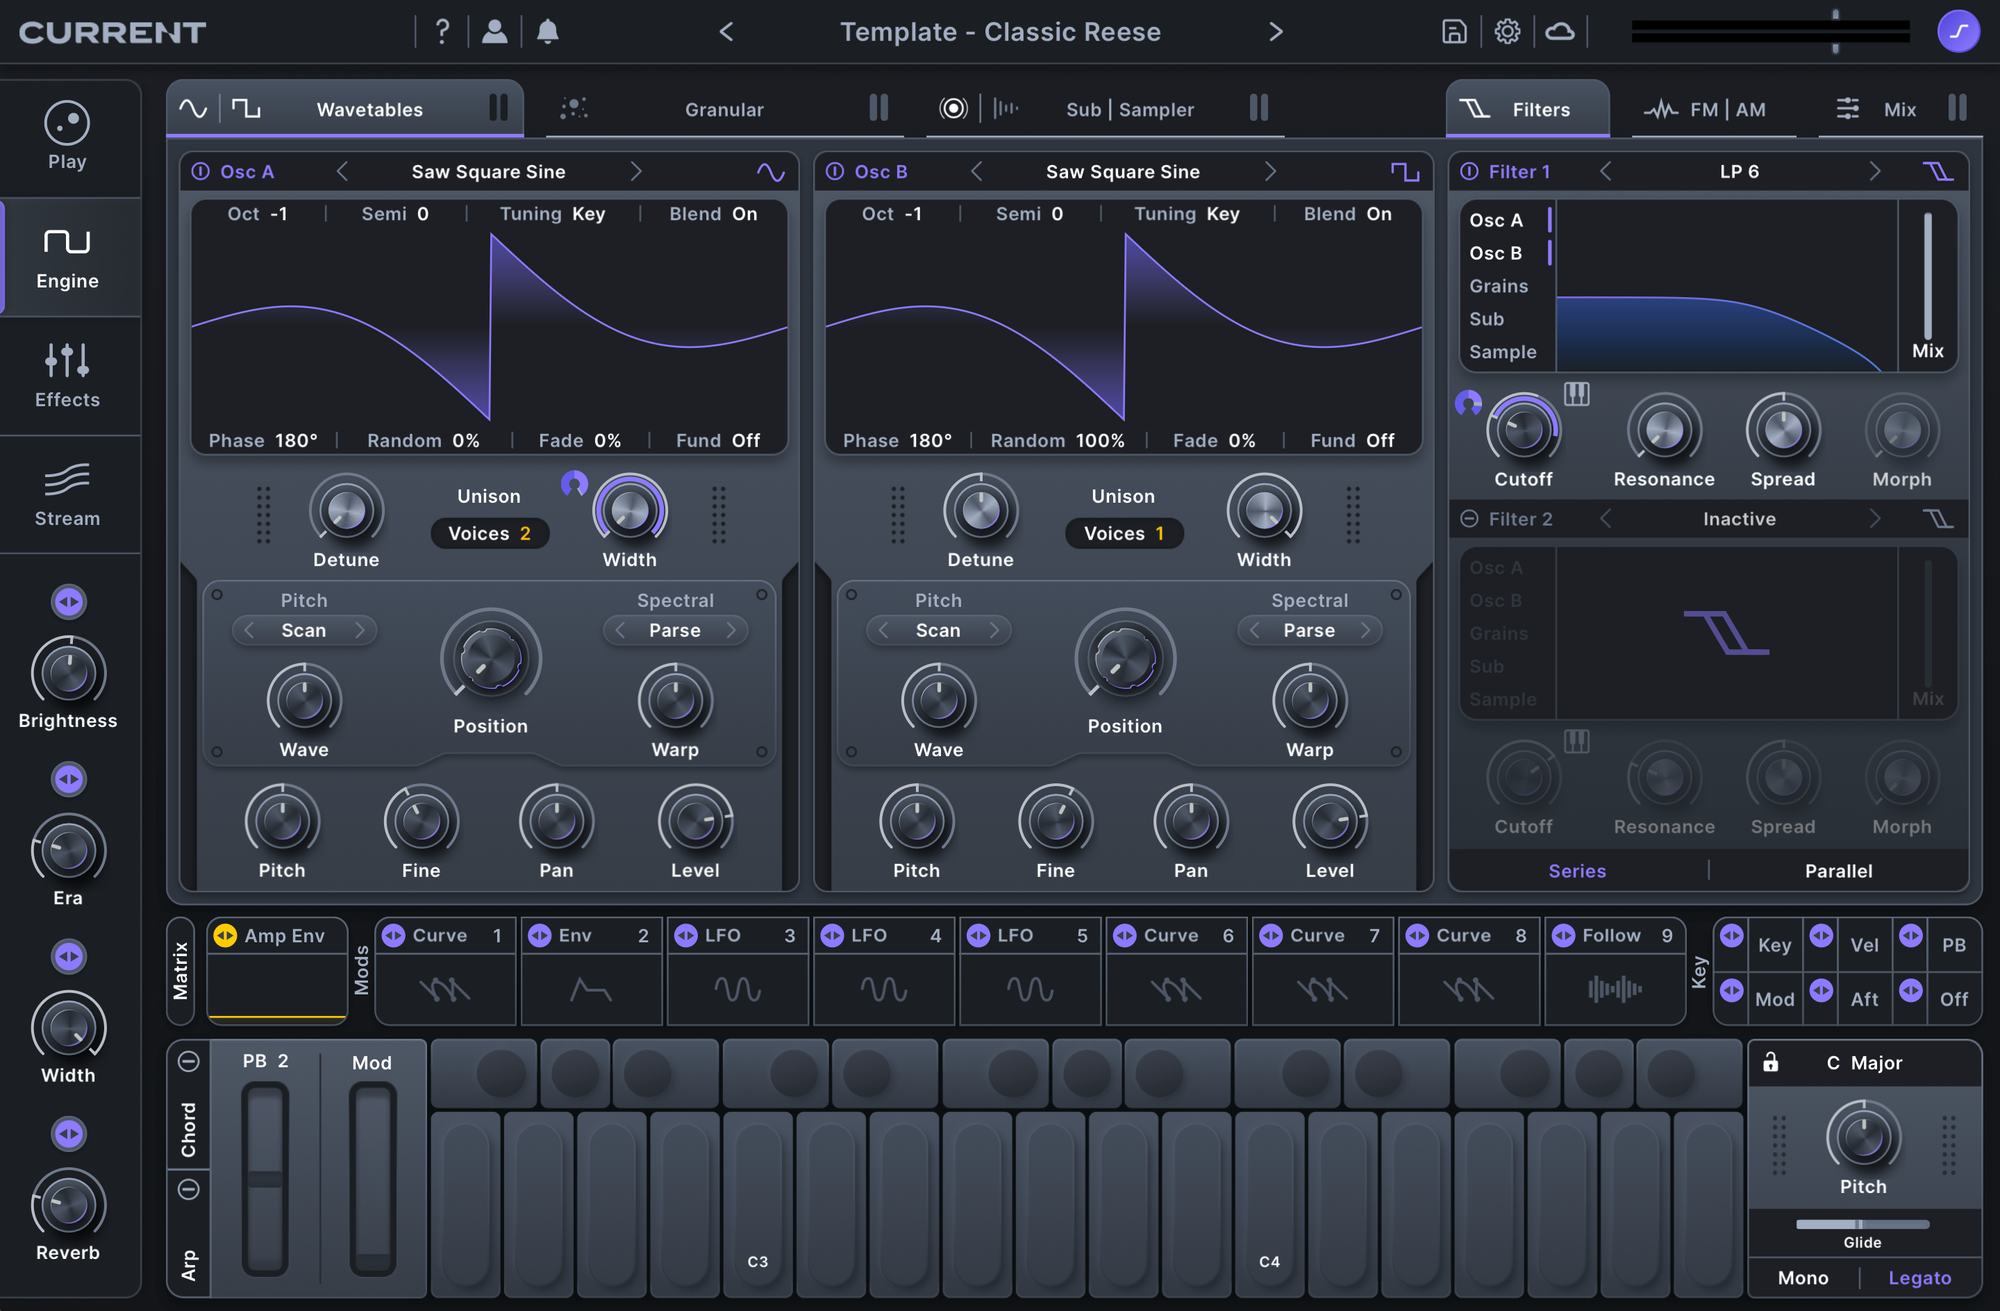The image size is (2000, 1311).
Task: Open the notifications bell icon
Action: (x=547, y=32)
